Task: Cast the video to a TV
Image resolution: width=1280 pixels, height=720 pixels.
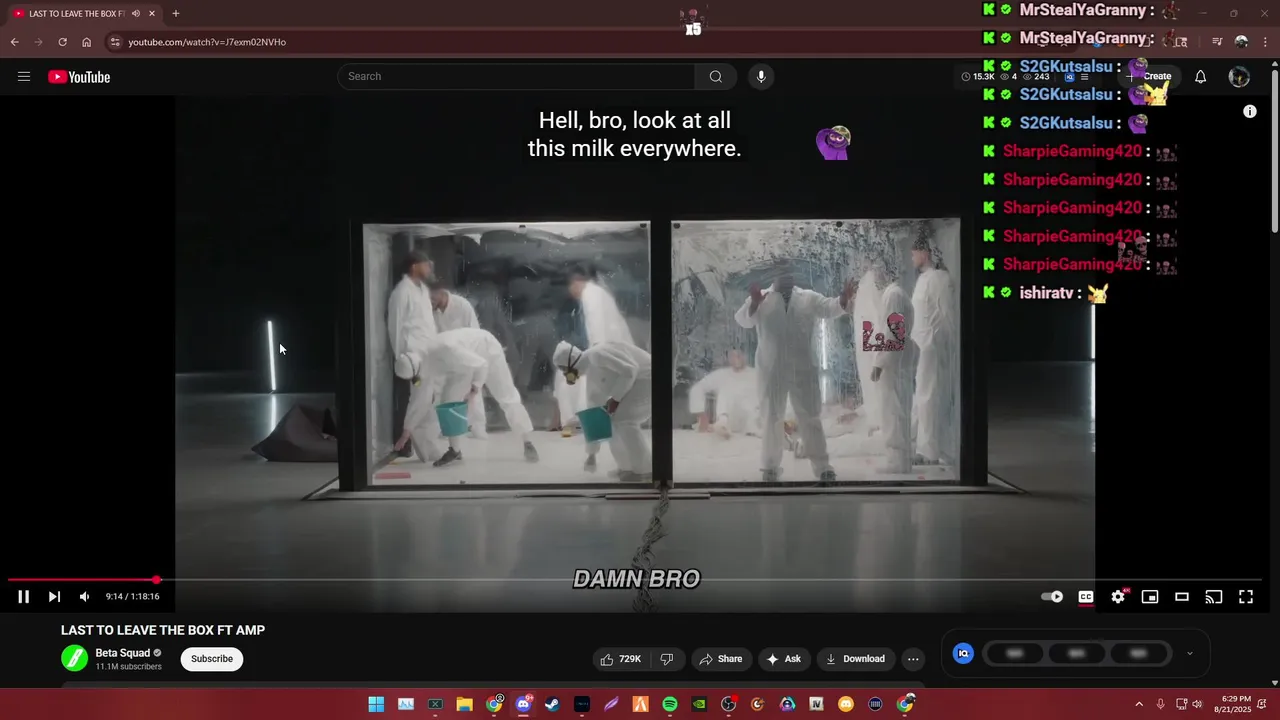Action: 1214,597
